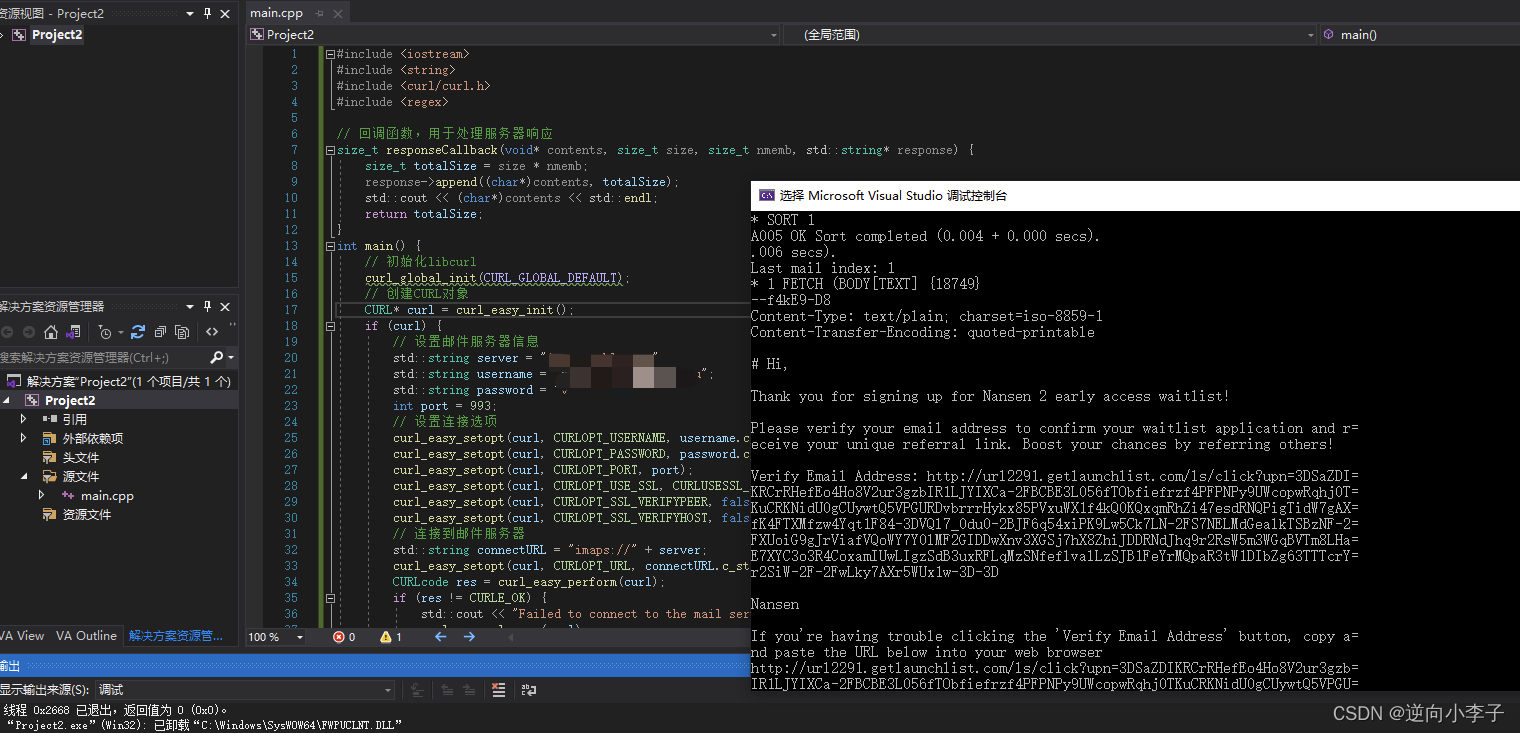Click the warning count icon showing 1
This screenshot has height=733, width=1520.
click(386, 636)
